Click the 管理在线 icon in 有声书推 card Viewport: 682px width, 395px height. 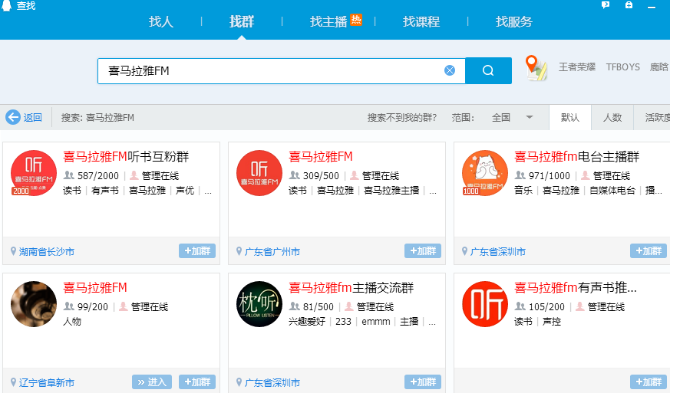(x=580, y=306)
